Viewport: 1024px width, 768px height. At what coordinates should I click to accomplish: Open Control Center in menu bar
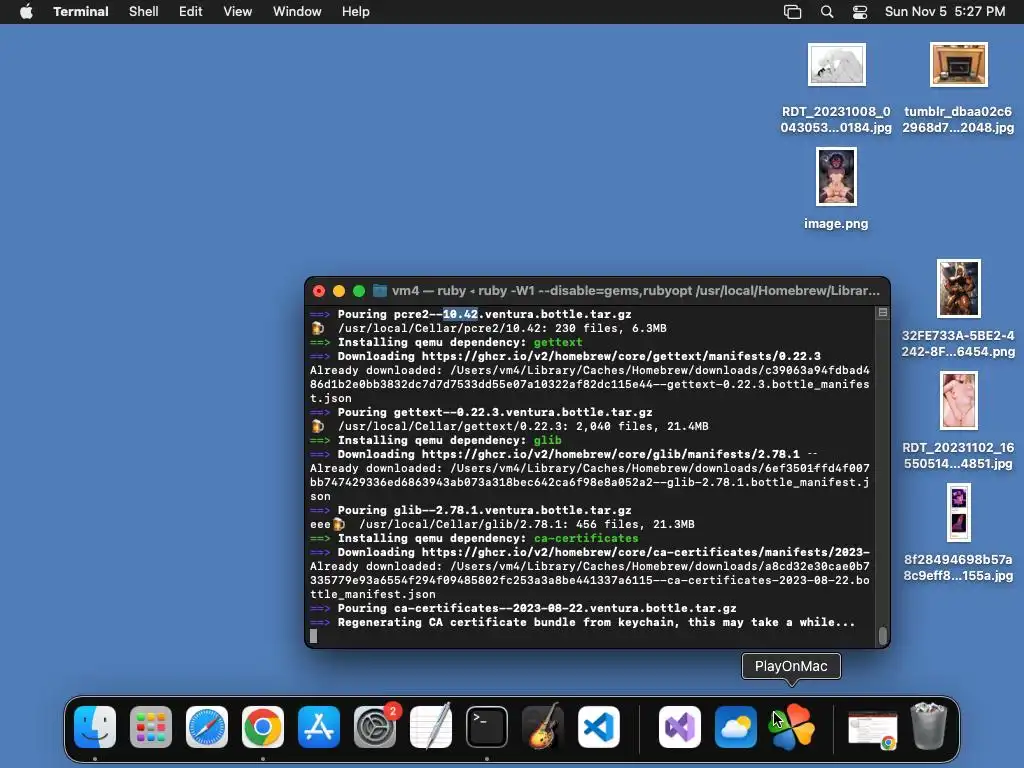point(860,12)
